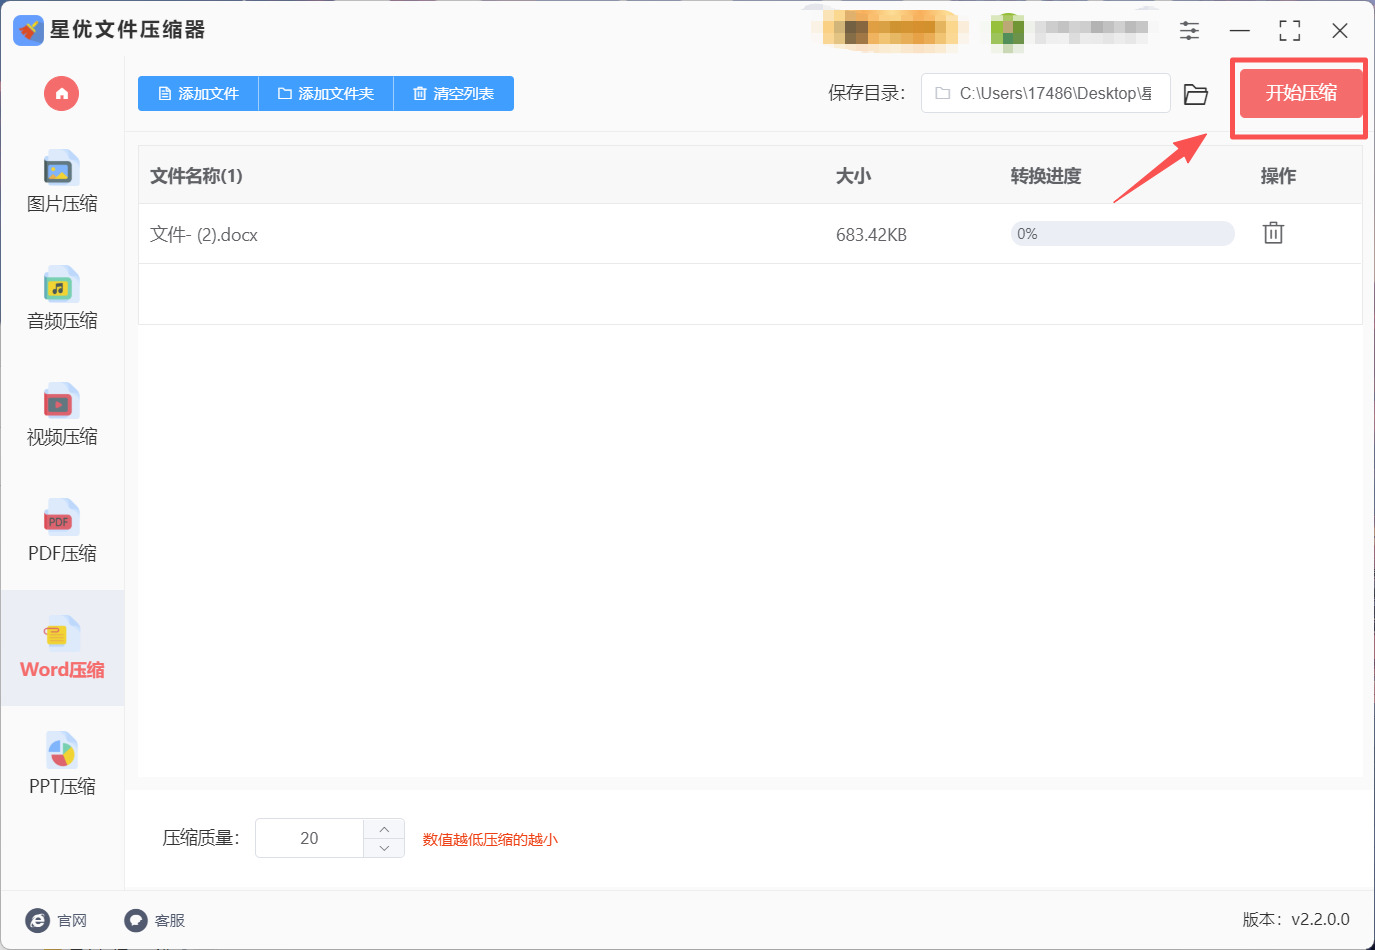
Task: Clear the list with 清空列表
Action: [454, 94]
